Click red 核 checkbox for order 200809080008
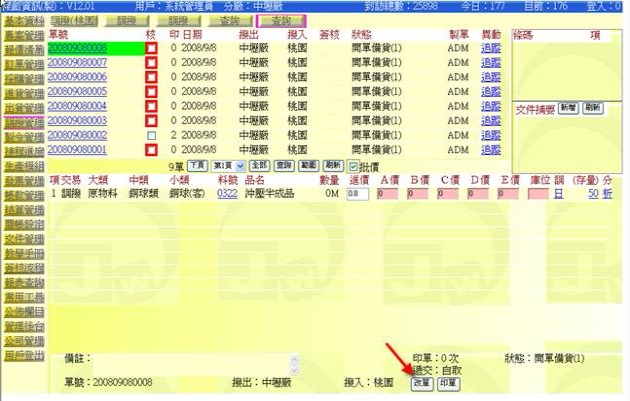 (x=151, y=48)
